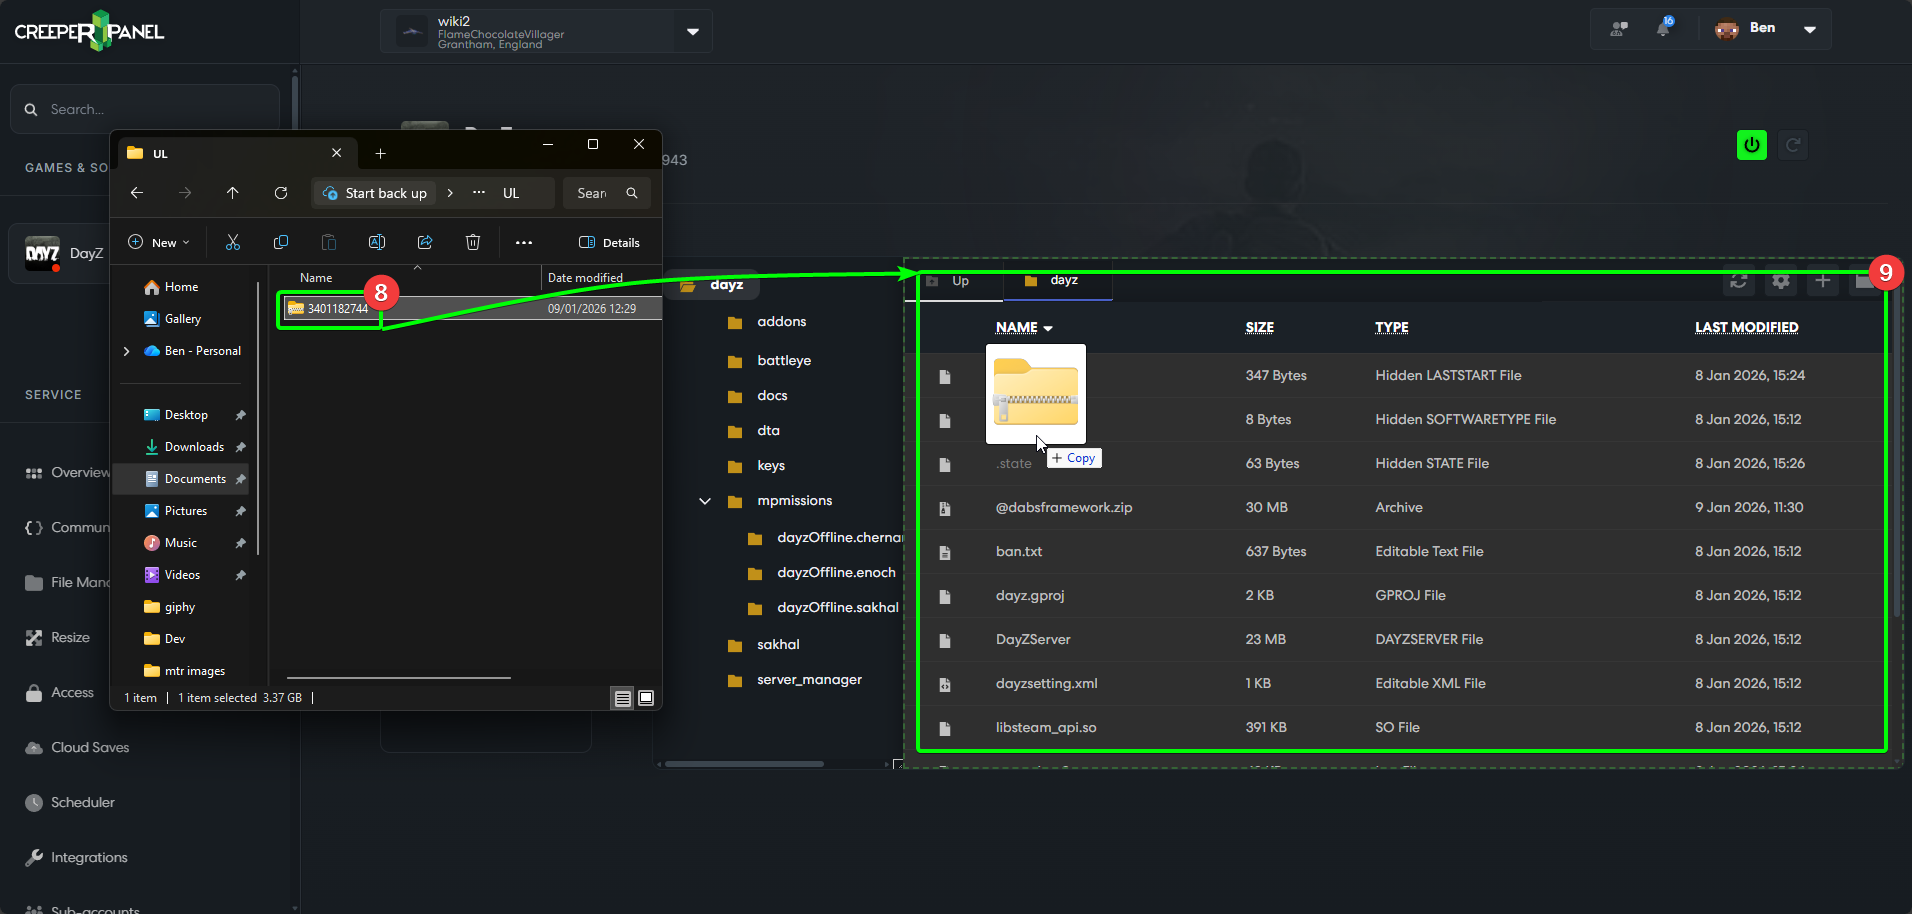The width and height of the screenshot is (1912, 914).
Task: Click the Delete trash icon in Explorer
Action: 473,242
